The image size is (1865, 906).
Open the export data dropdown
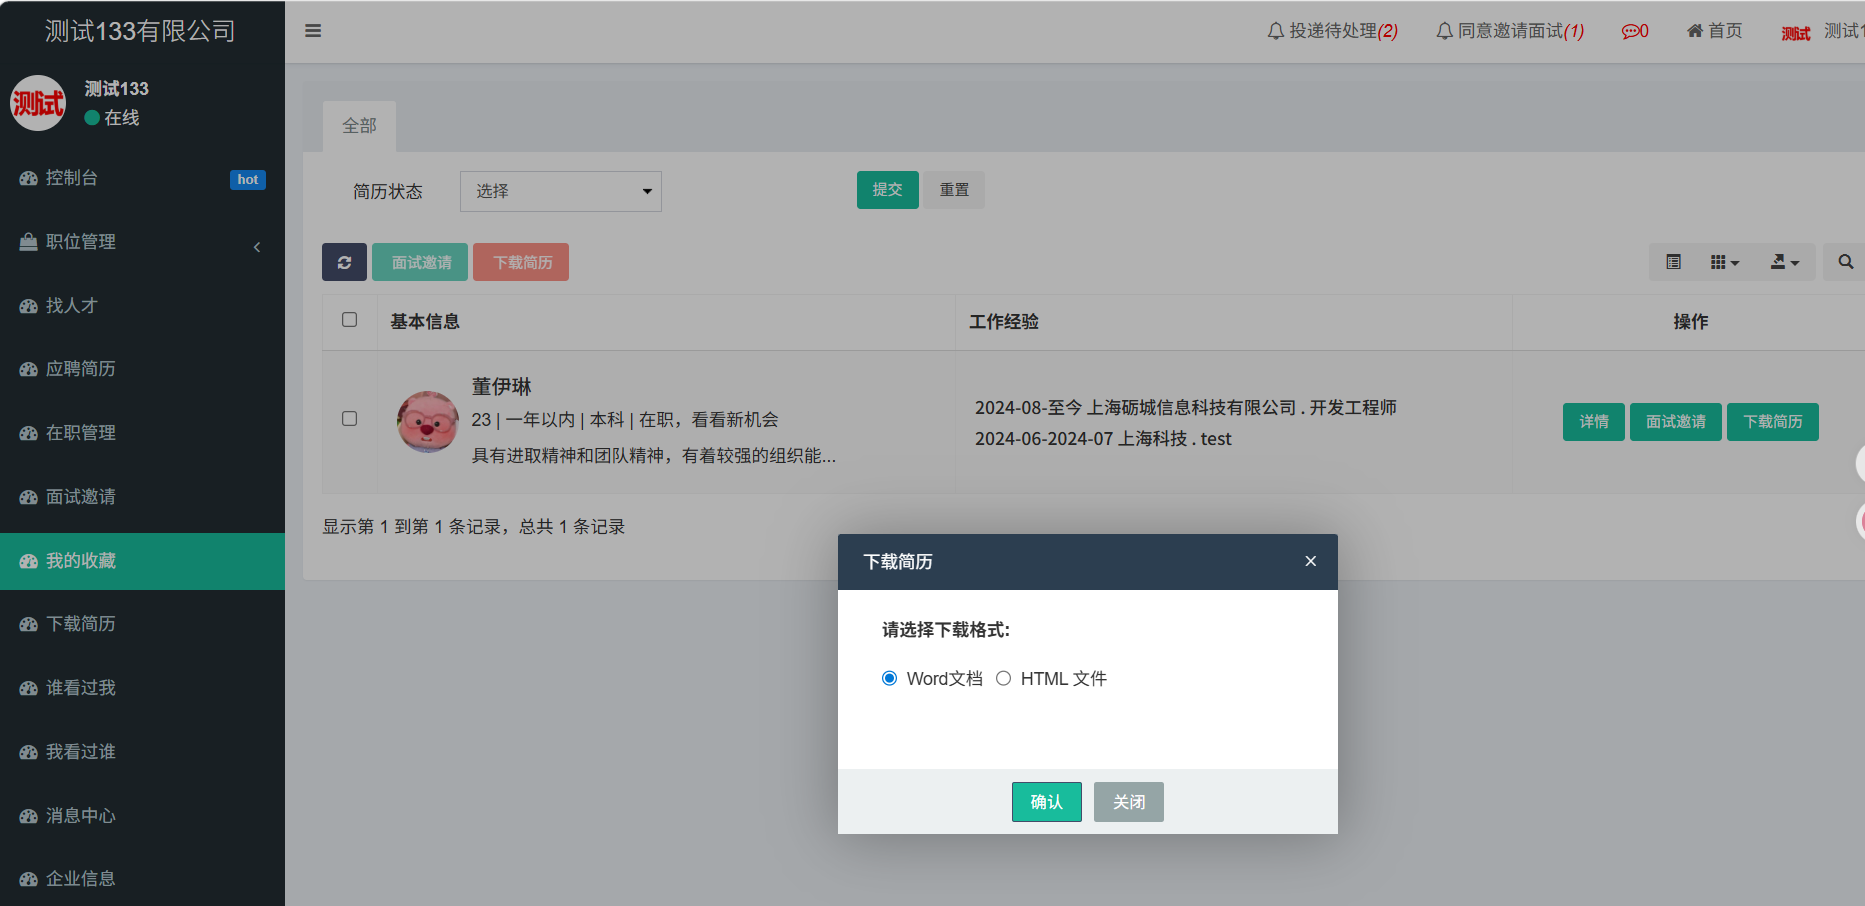tap(1784, 262)
